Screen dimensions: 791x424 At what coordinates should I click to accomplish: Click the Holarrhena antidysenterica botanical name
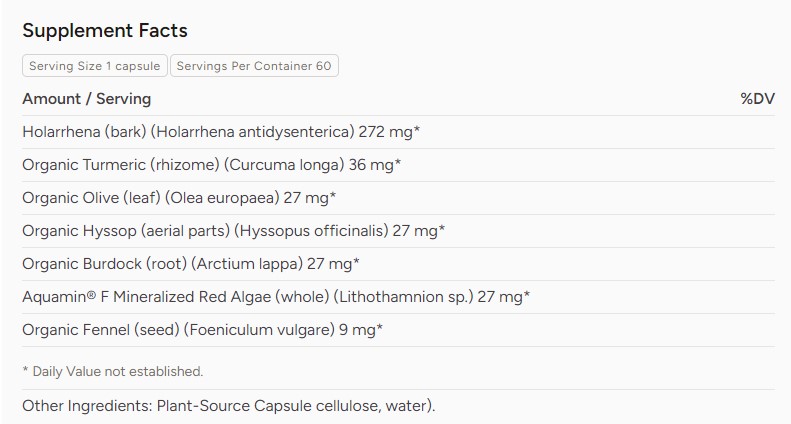[x=252, y=132]
